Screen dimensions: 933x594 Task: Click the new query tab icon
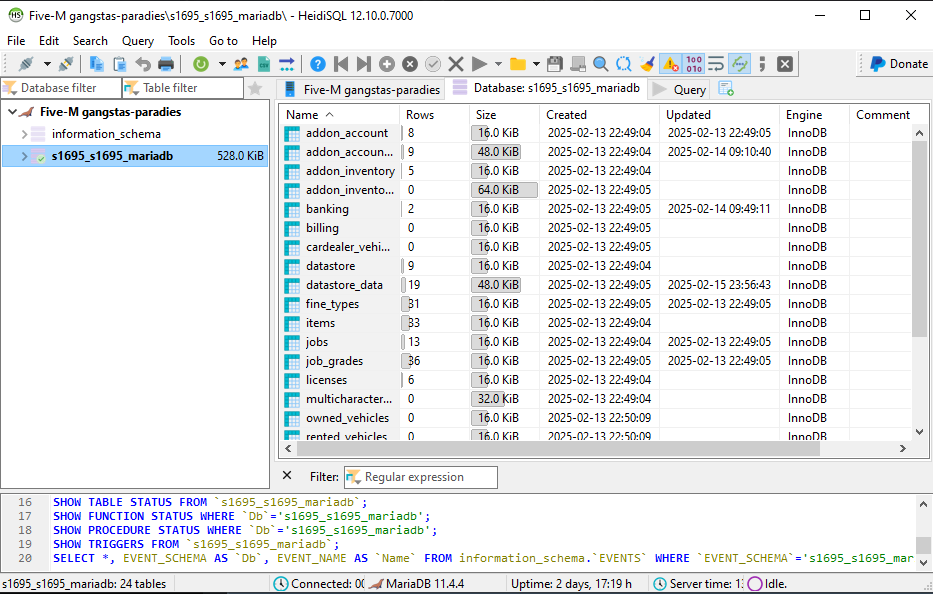click(726, 89)
